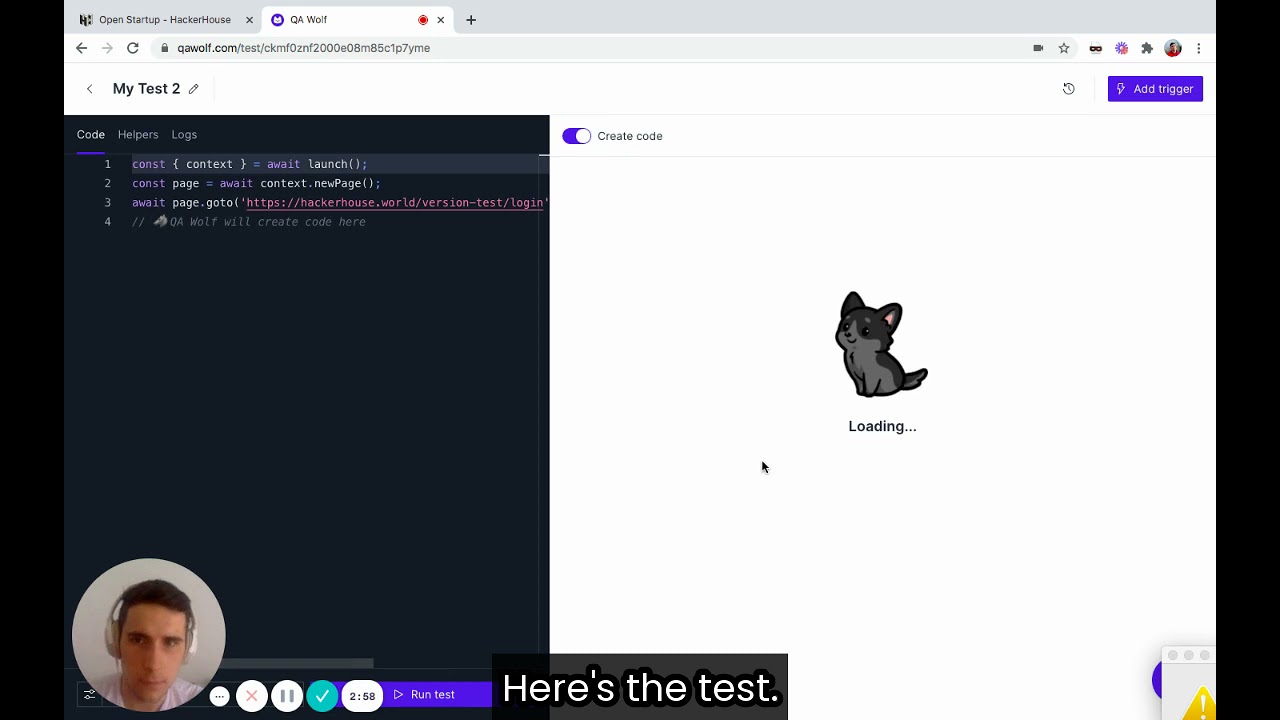Open the Extensions puzzle piece menu
Image resolution: width=1280 pixels, height=720 pixels.
coord(1147,48)
